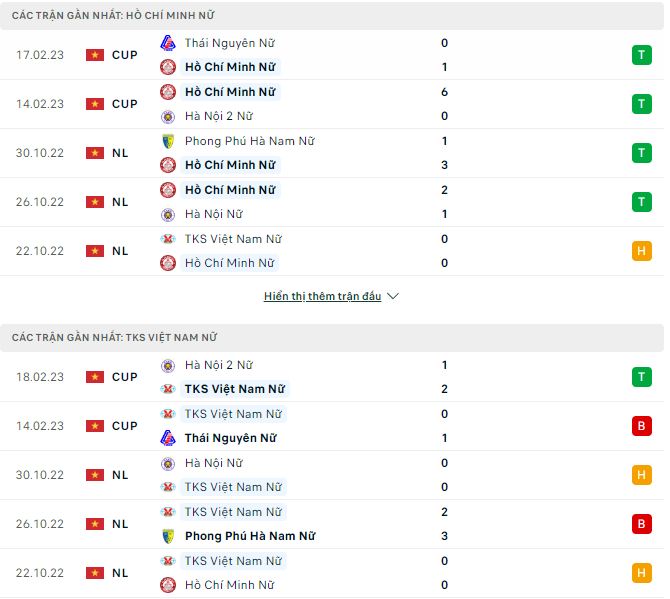Click the green T badge for the 18.02.23 match
Viewport: 670px width, 599px height.
click(x=641, y=377)
